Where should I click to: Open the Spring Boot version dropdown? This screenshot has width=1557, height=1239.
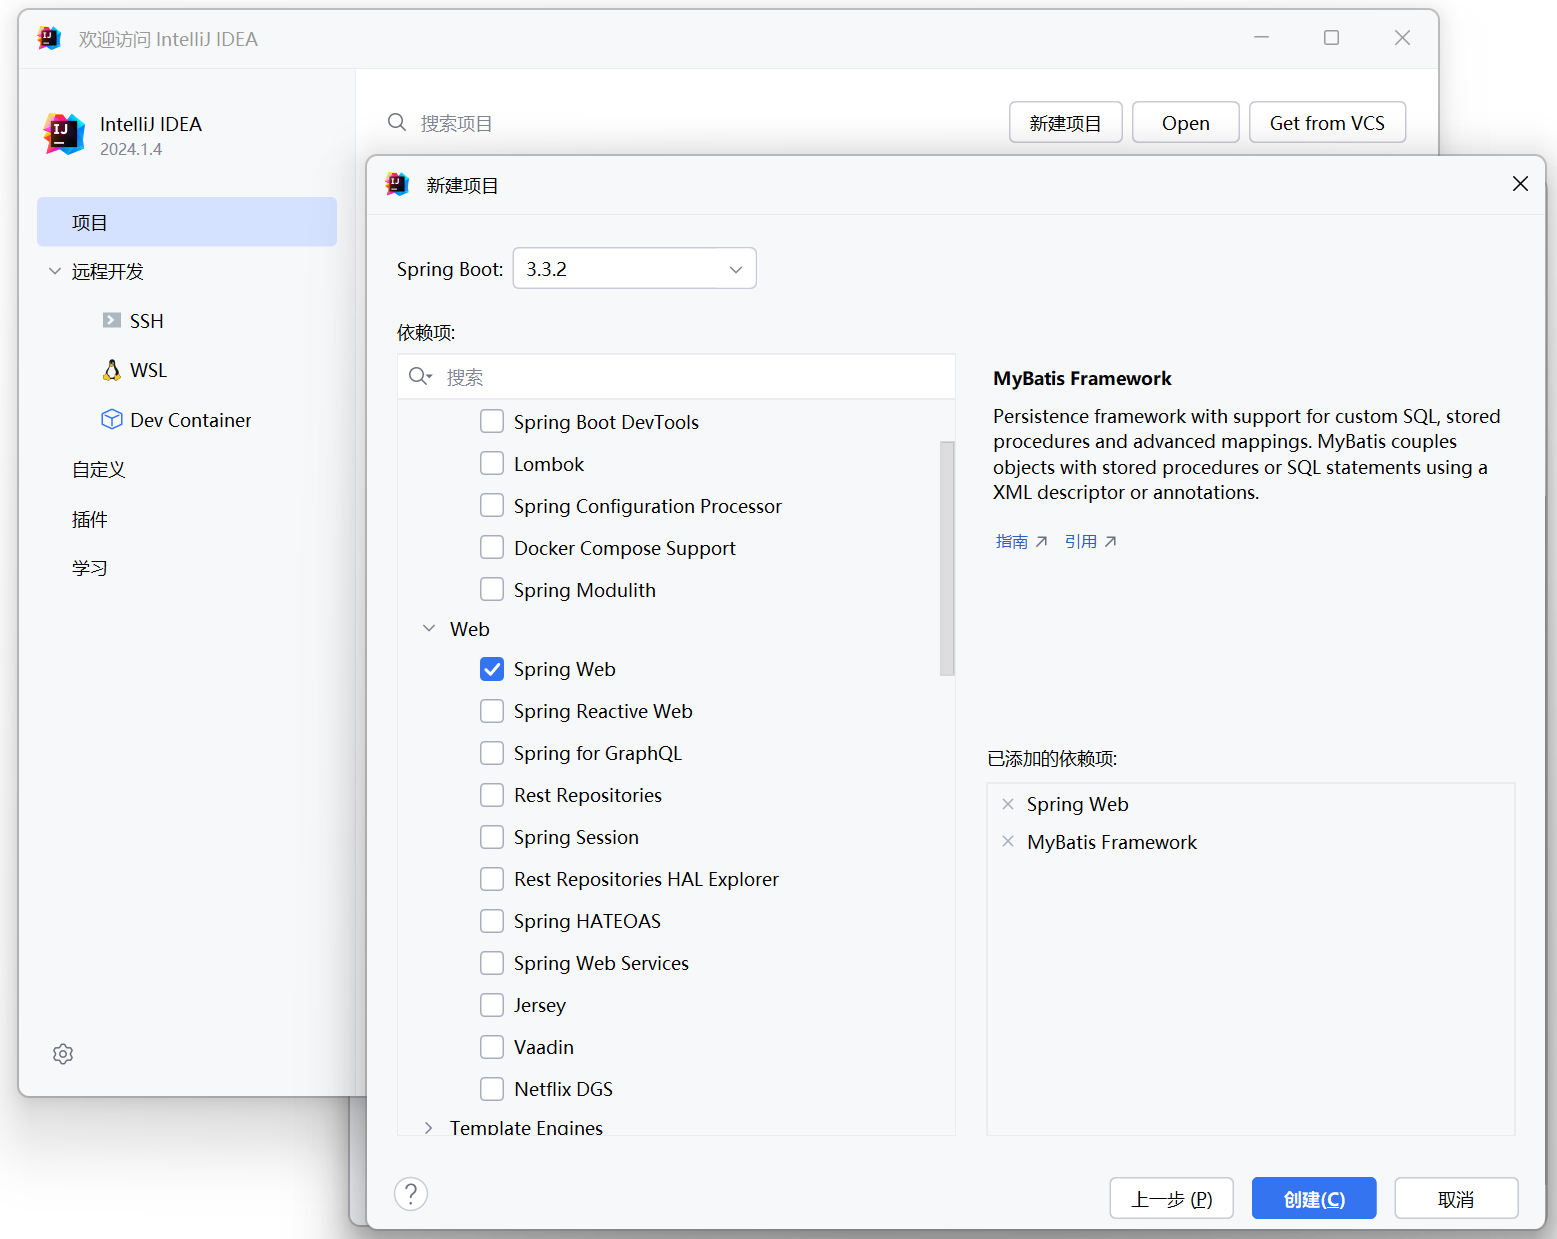pos(634,269)
